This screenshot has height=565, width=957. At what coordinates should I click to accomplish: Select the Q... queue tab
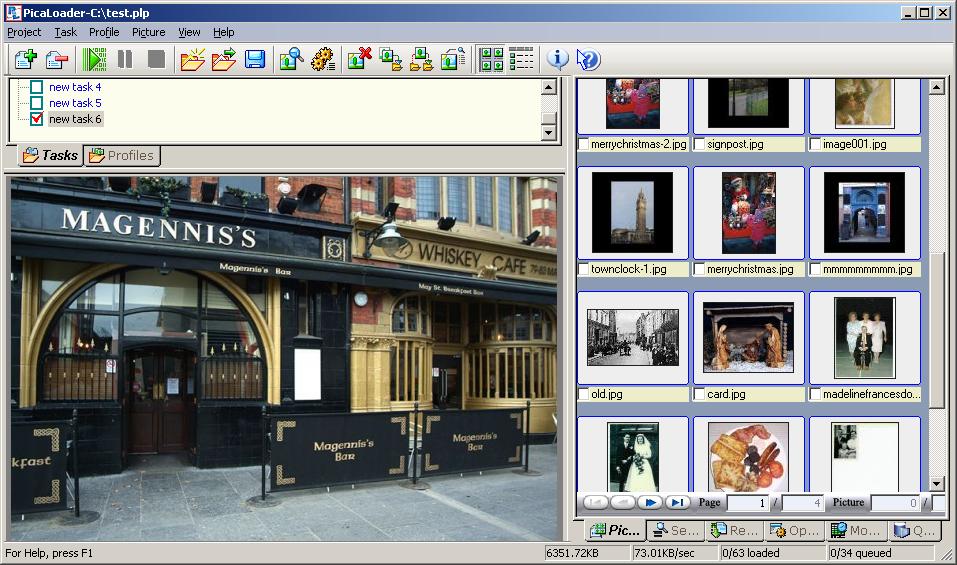tap(914, 531)
